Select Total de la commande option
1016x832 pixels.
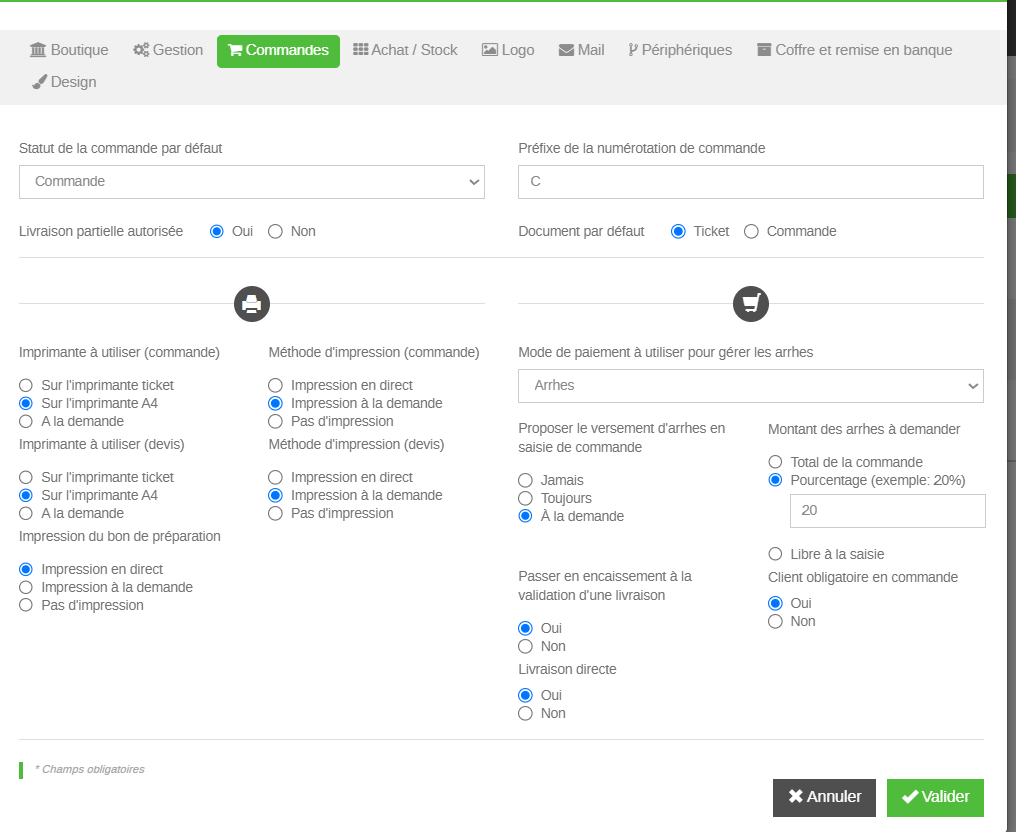coord(775,462)
